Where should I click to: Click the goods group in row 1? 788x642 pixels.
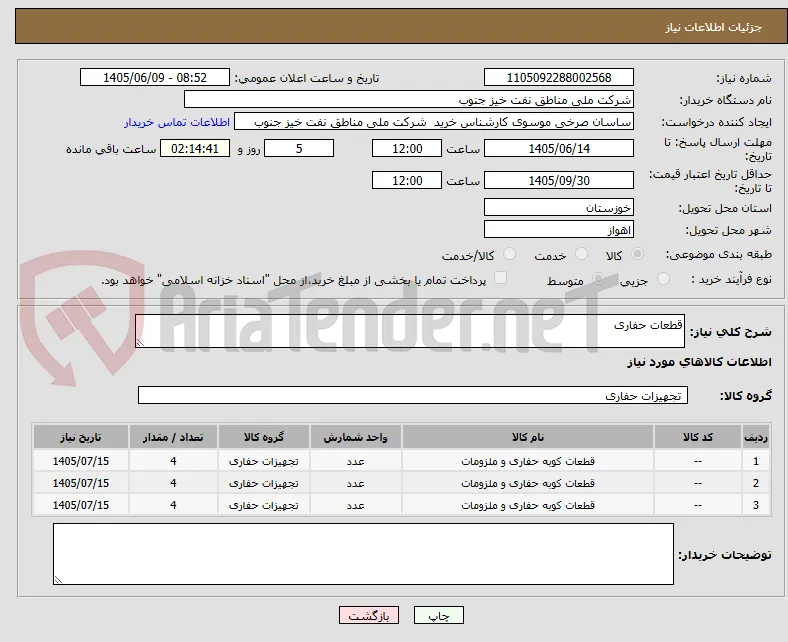pos(264,461)
